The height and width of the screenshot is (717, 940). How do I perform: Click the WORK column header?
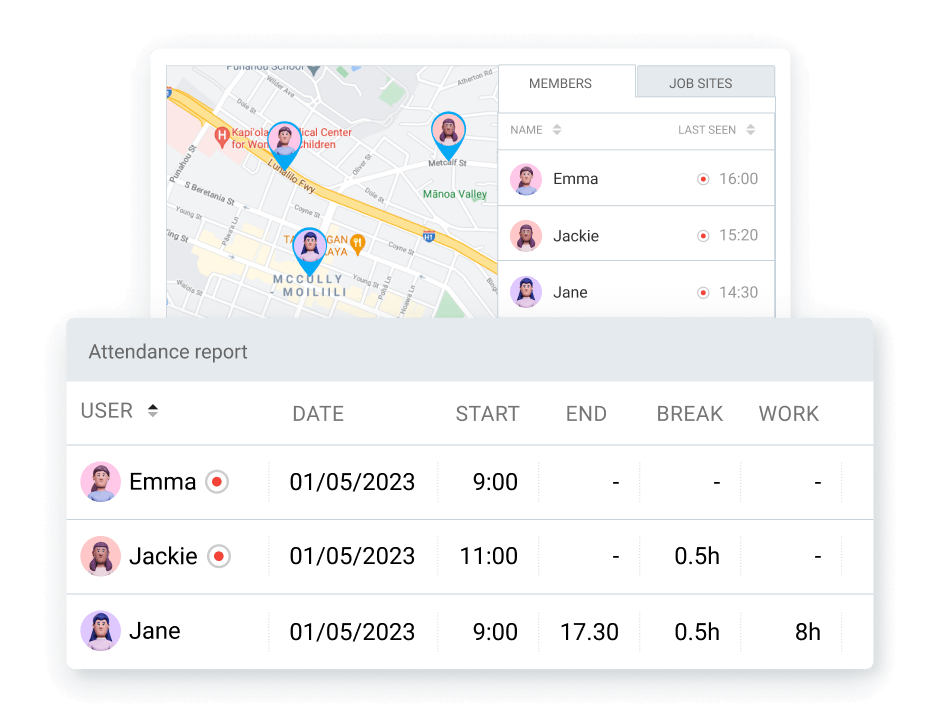click(x=789, y=414)
